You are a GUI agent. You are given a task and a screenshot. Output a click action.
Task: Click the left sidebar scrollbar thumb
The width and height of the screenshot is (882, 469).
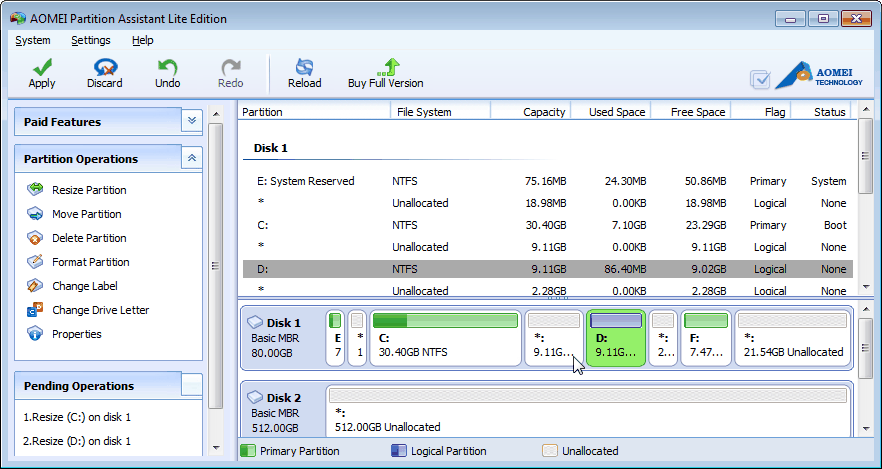tap(215, 265)
